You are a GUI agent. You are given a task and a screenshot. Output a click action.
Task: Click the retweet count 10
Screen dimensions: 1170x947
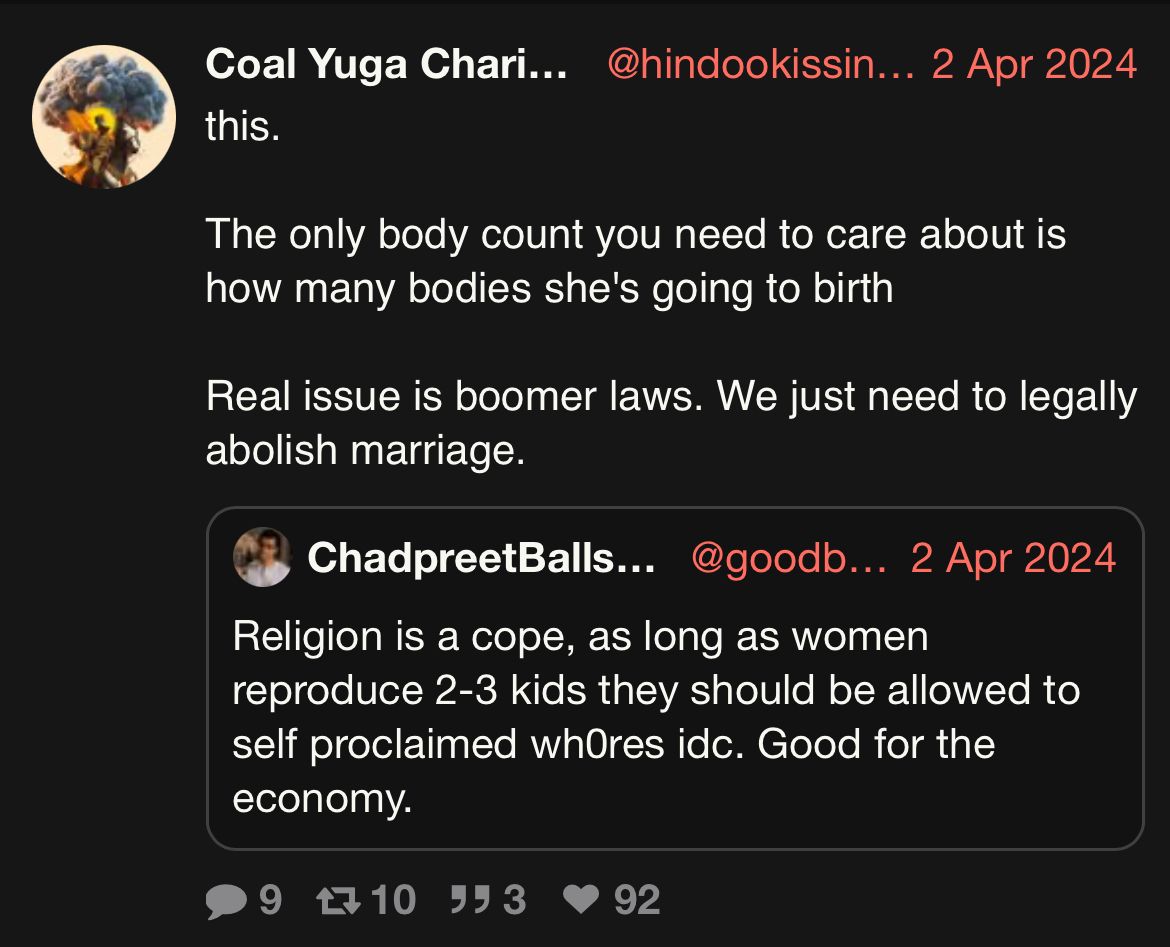[393, 900]
